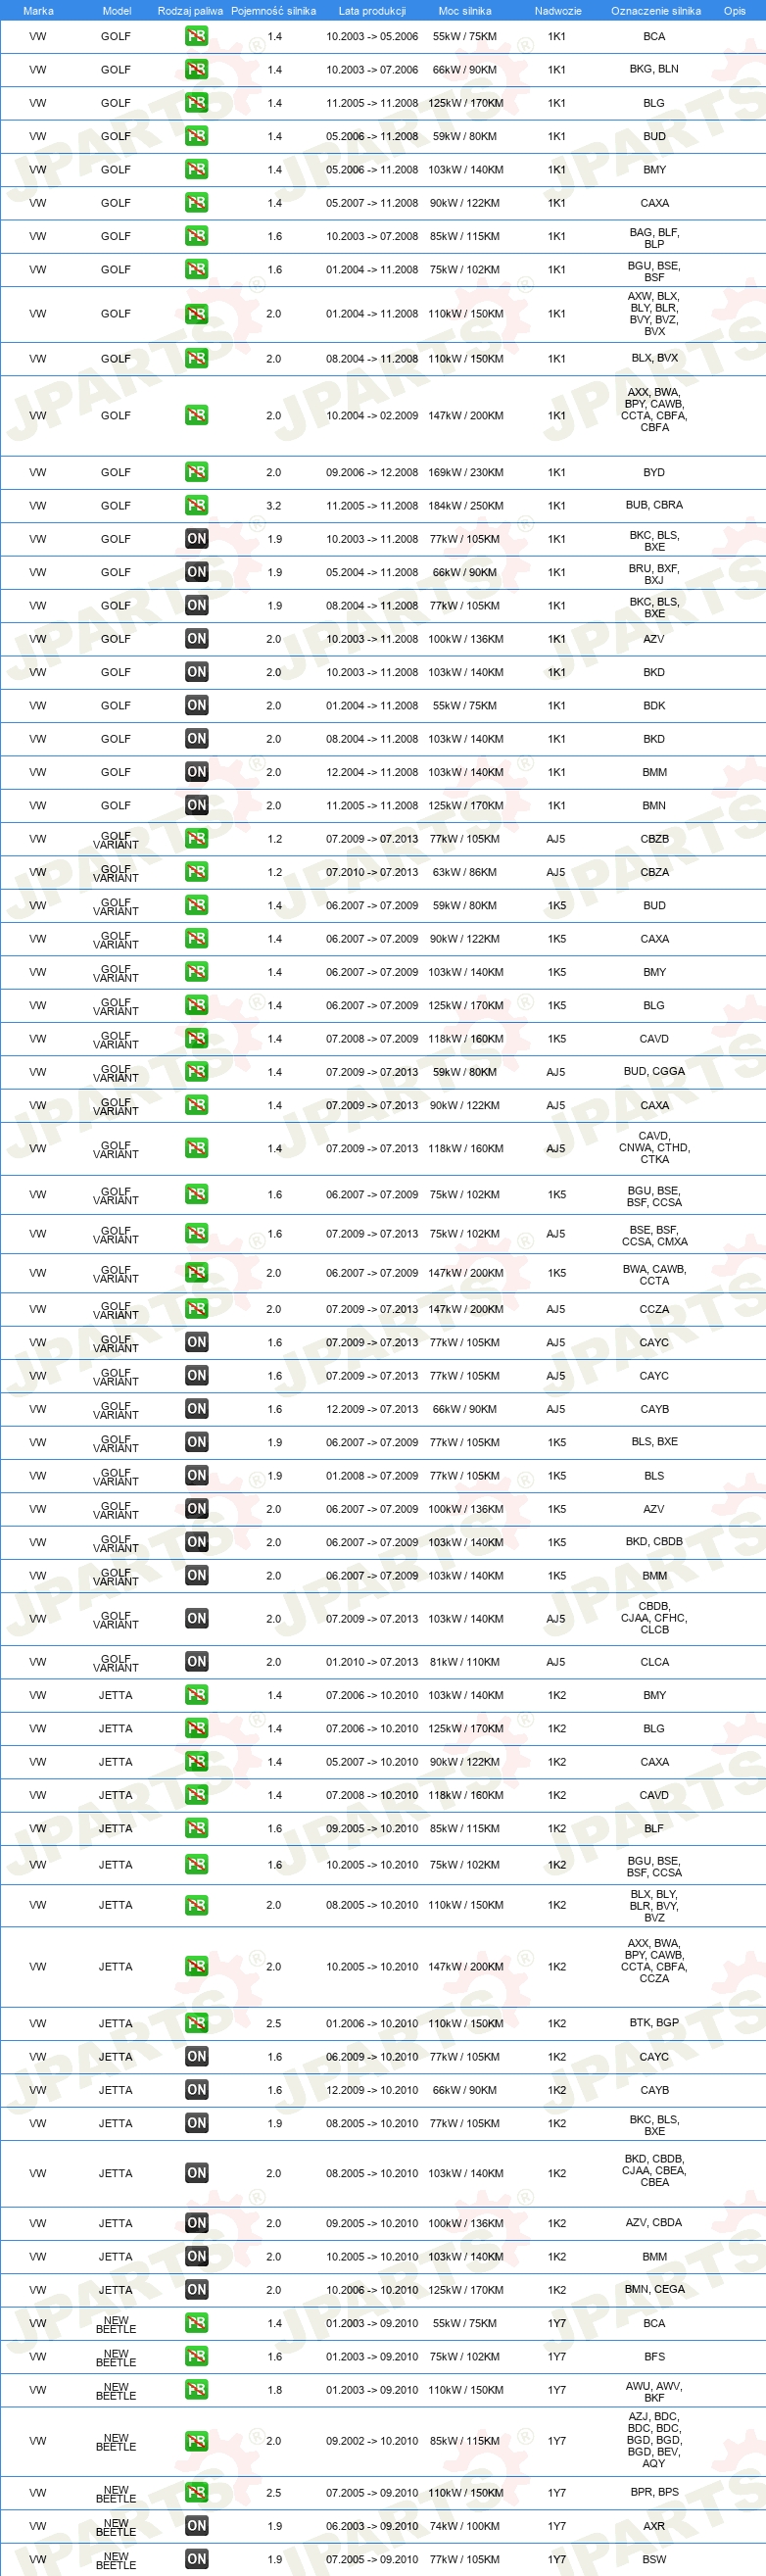Click engine codes BWA, CAWB, CCTA

pos(655,1275)
